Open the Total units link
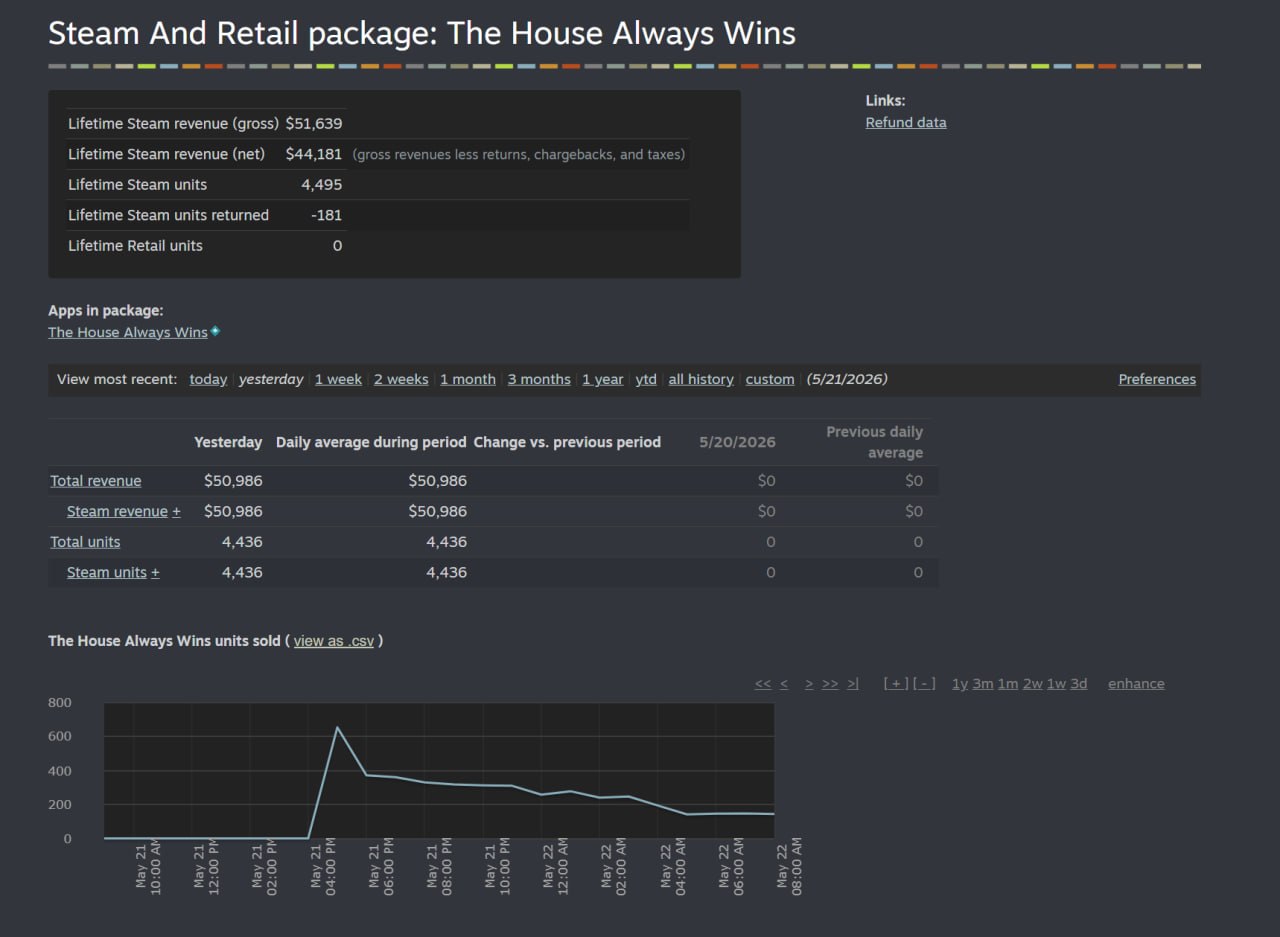 pyautogui.click(x=85, y=542)
